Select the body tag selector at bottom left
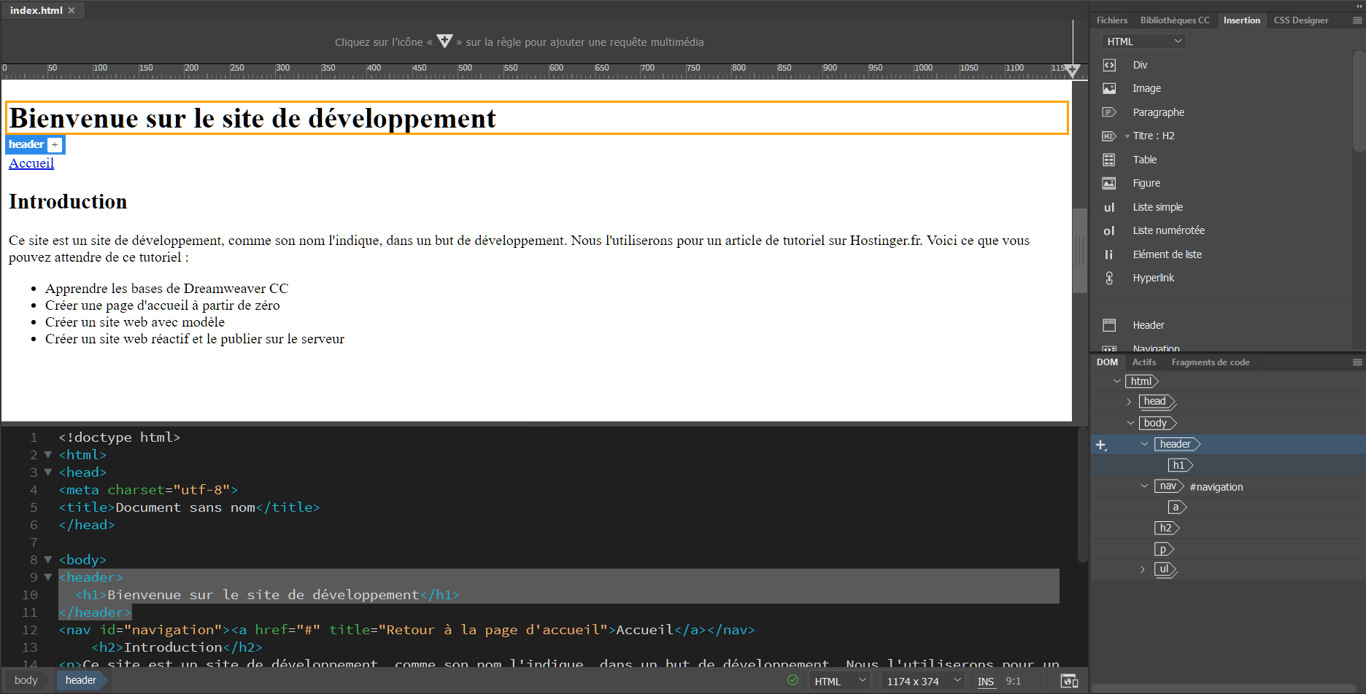 click(26, 680)
